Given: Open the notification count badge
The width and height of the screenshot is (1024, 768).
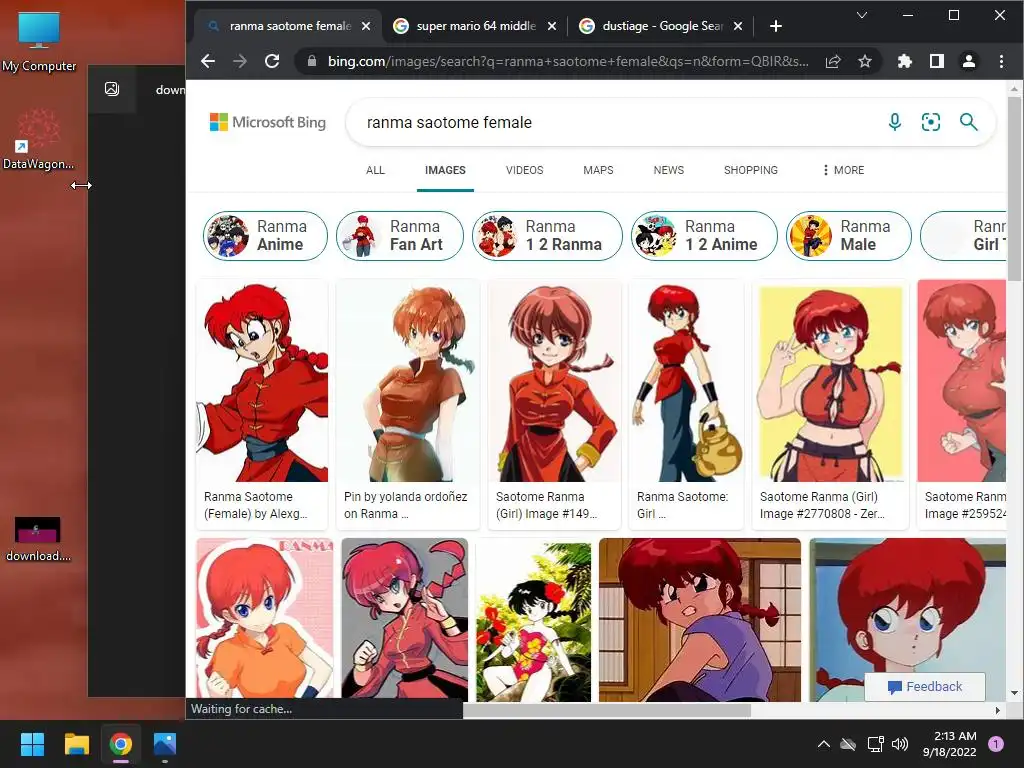Looking at the screenshot, I should [x=995, y=744].
